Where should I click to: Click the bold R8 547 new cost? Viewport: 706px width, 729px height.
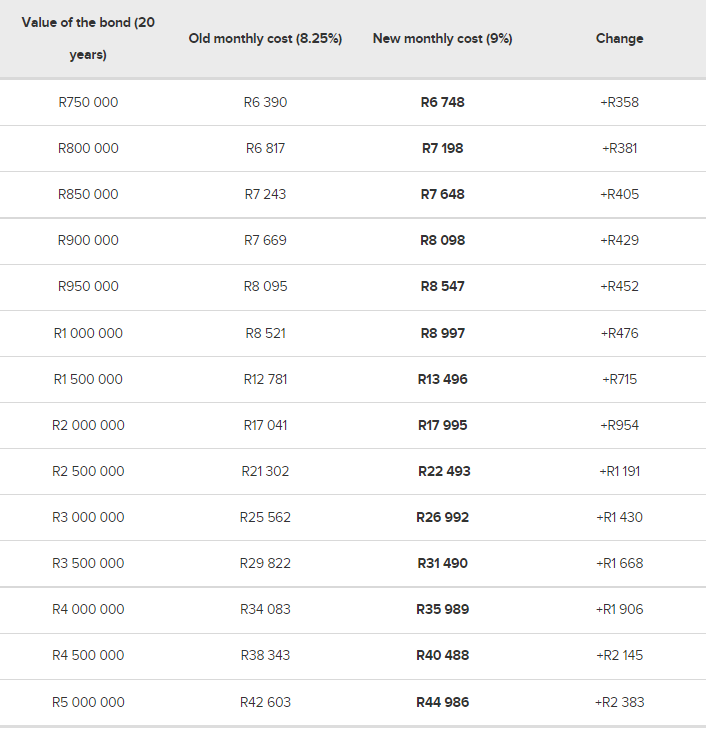(x=442, y=286)
